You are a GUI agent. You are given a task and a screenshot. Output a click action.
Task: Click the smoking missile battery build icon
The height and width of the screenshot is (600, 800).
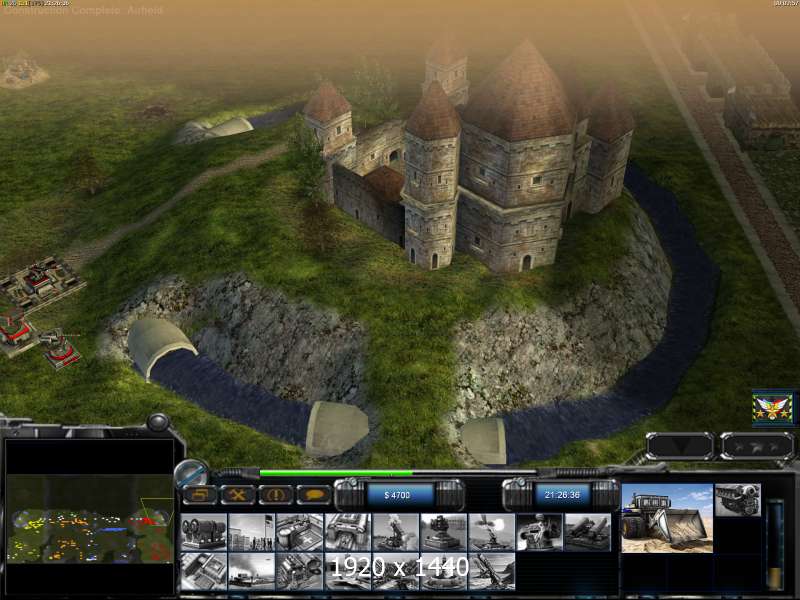(395, 532)
